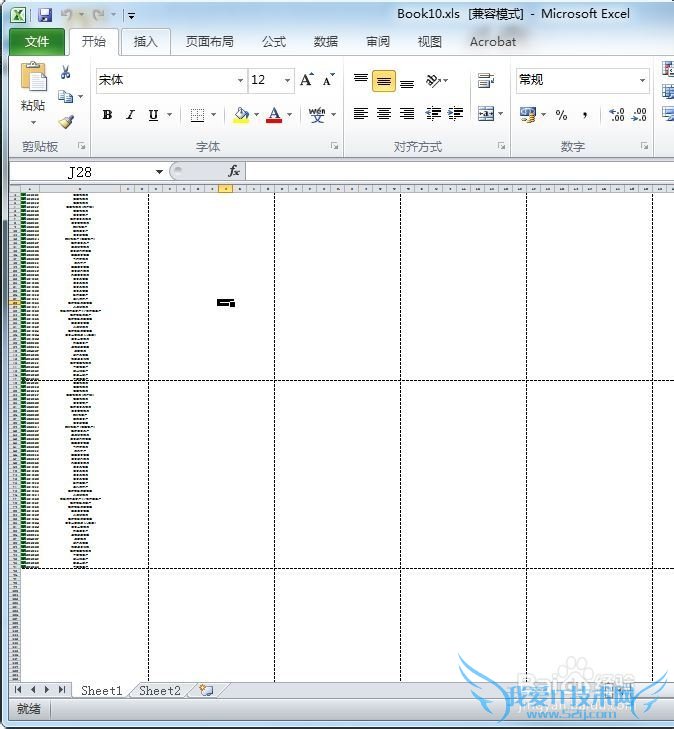Toggle Wrap Text icon
Screen dimensions: 674x729
click(x=486, y=80)
